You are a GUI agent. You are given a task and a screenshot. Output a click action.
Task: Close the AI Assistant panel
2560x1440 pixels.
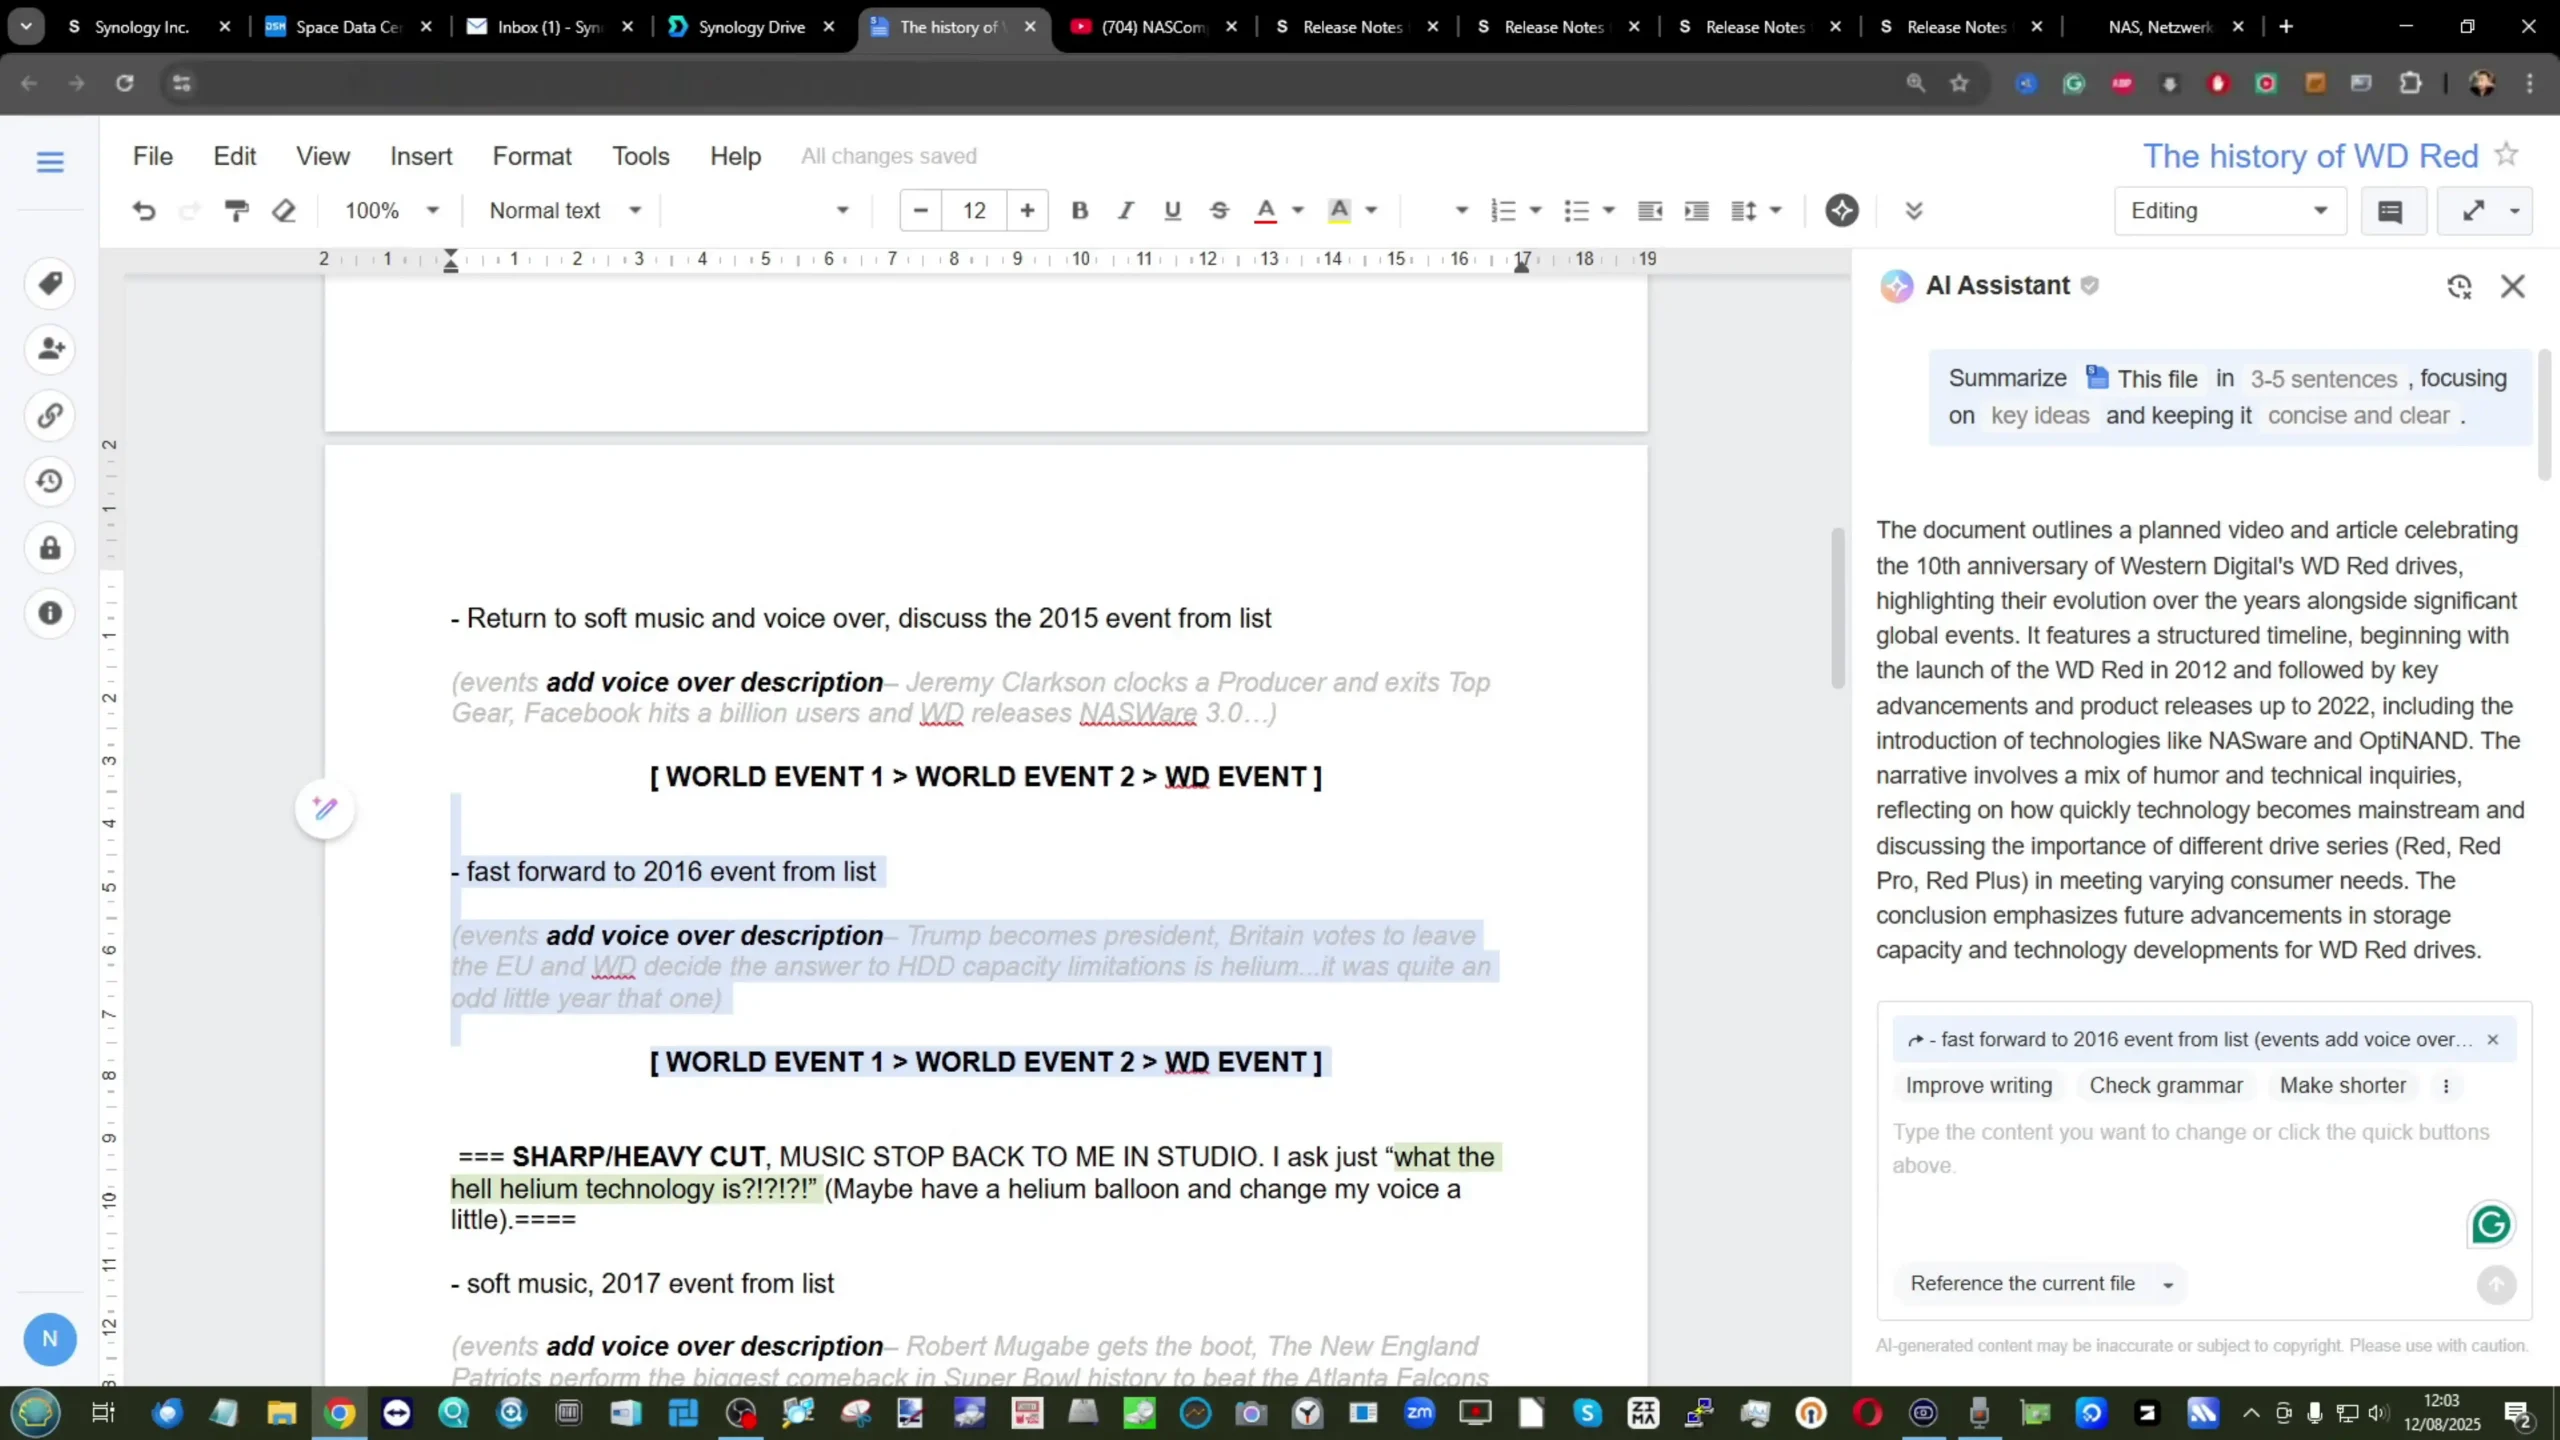coord(2513,287)
